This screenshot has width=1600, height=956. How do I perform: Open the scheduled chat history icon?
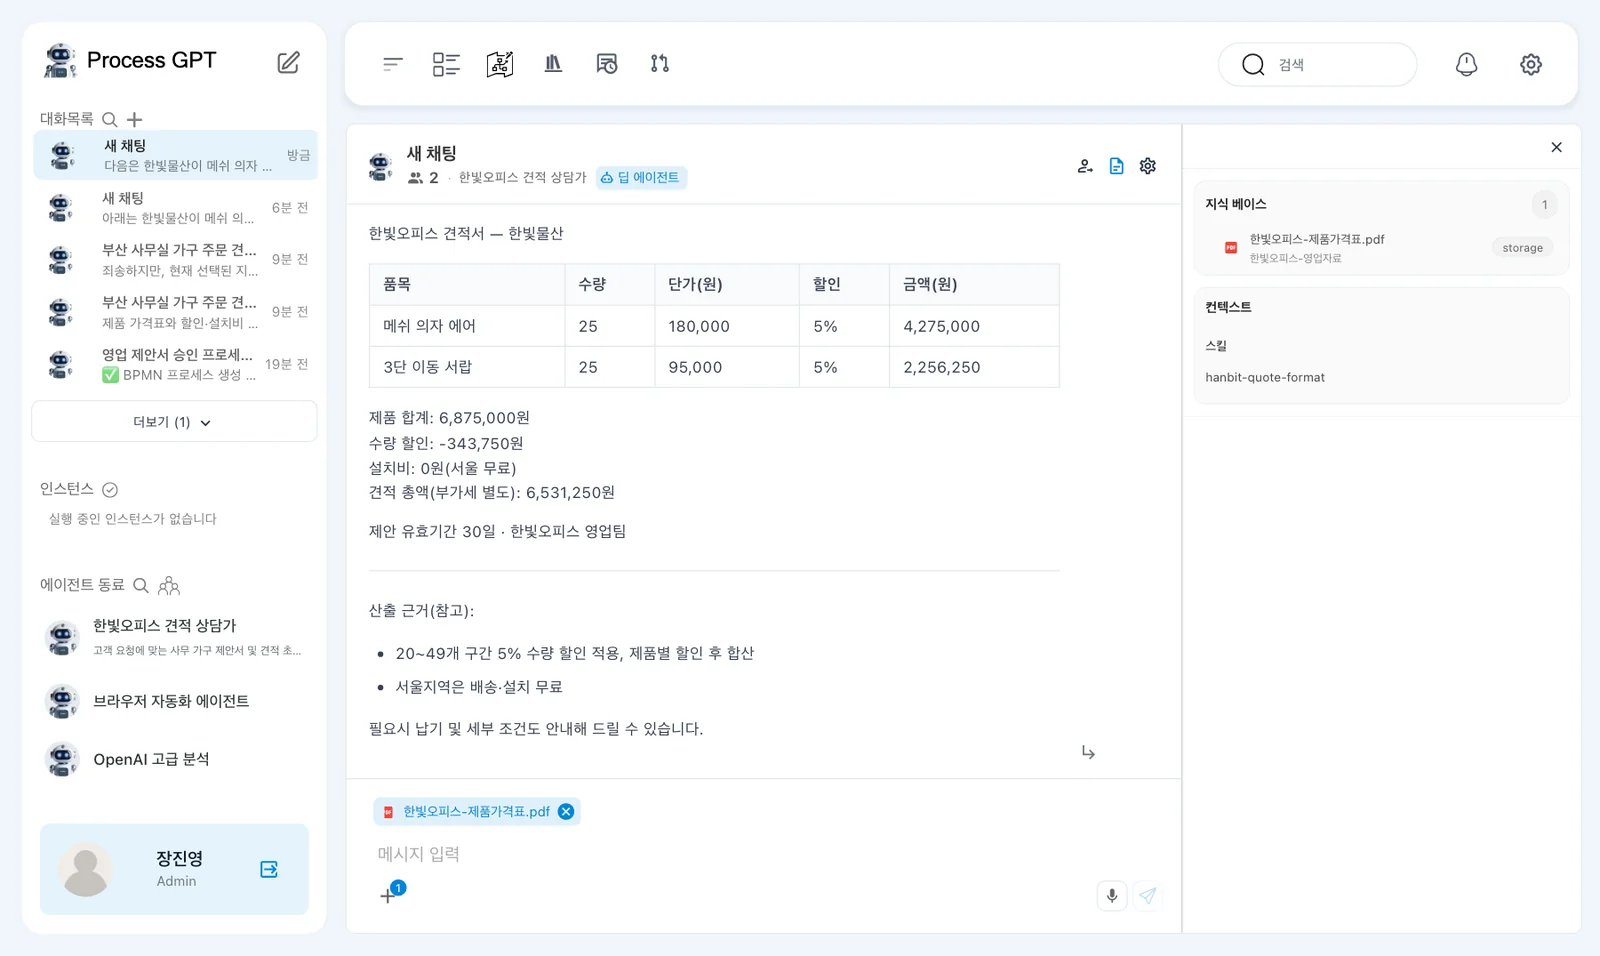click(x=607, y=64)
